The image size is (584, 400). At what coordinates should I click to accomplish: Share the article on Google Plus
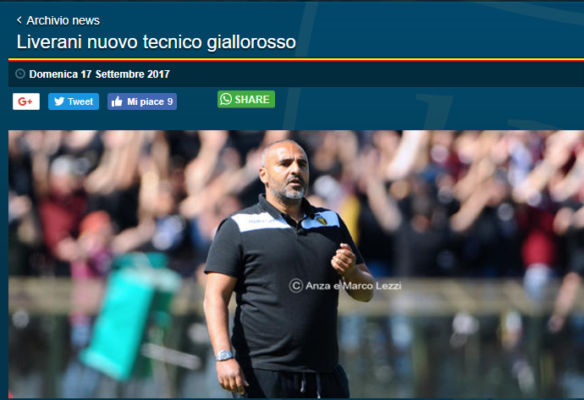pyautogui.click(x=26, y=101)
